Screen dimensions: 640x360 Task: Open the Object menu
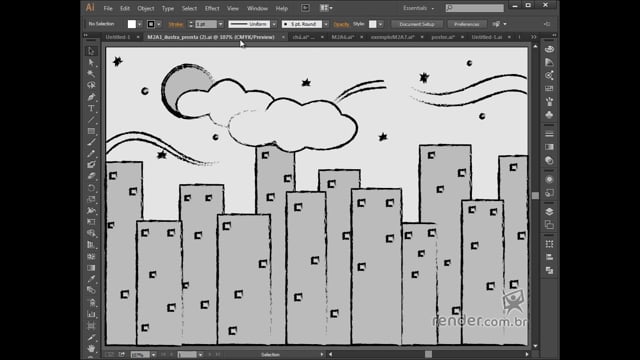coord(146,8)
